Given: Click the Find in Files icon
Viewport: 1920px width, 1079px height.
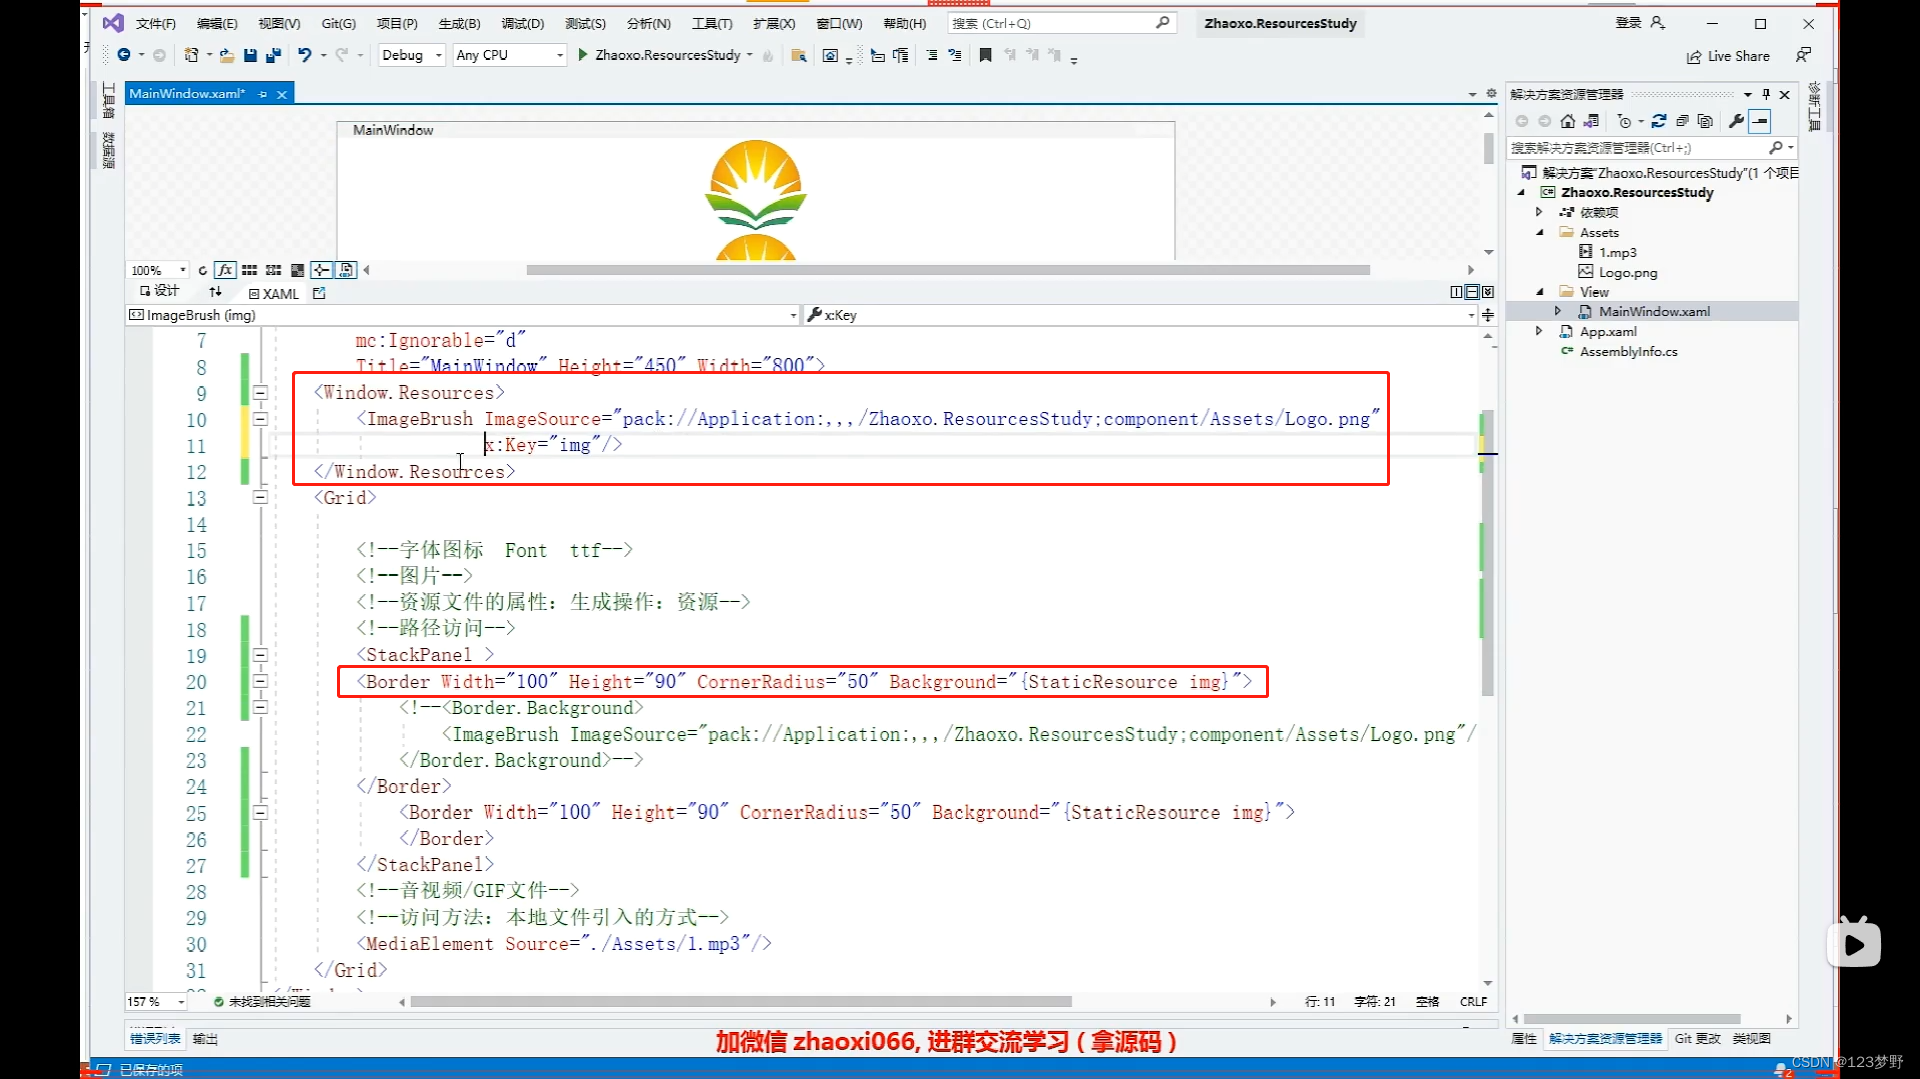Looking at the screenshot, I should click(799, 56).
